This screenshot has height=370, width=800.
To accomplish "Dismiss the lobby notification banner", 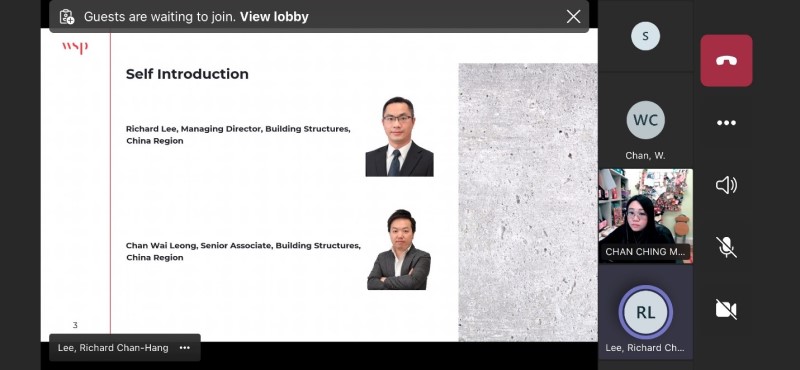I will point(573,17).
